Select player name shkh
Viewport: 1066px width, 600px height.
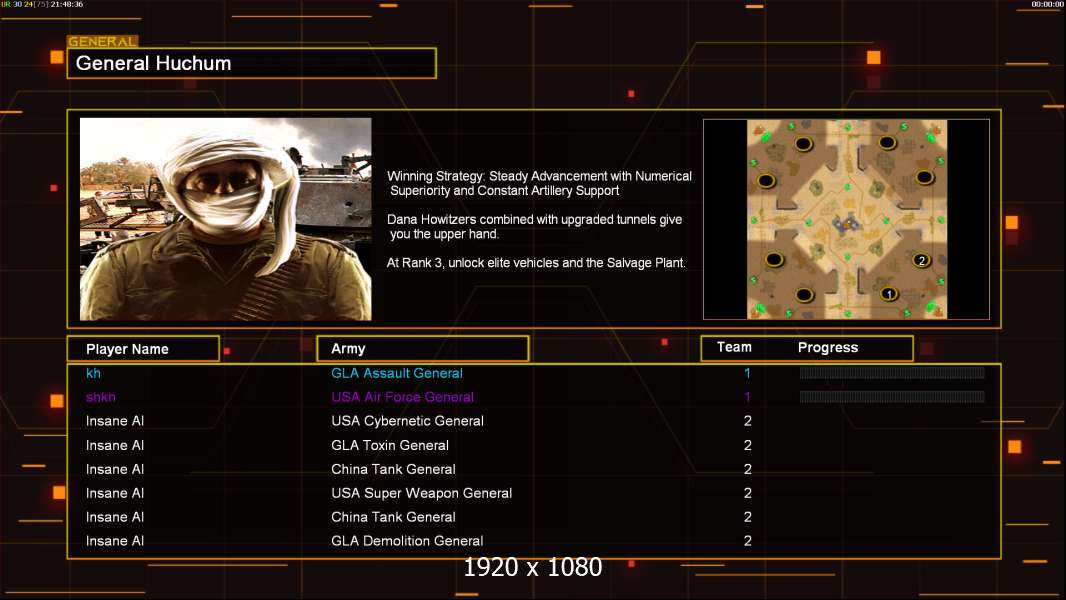(101, 397)
